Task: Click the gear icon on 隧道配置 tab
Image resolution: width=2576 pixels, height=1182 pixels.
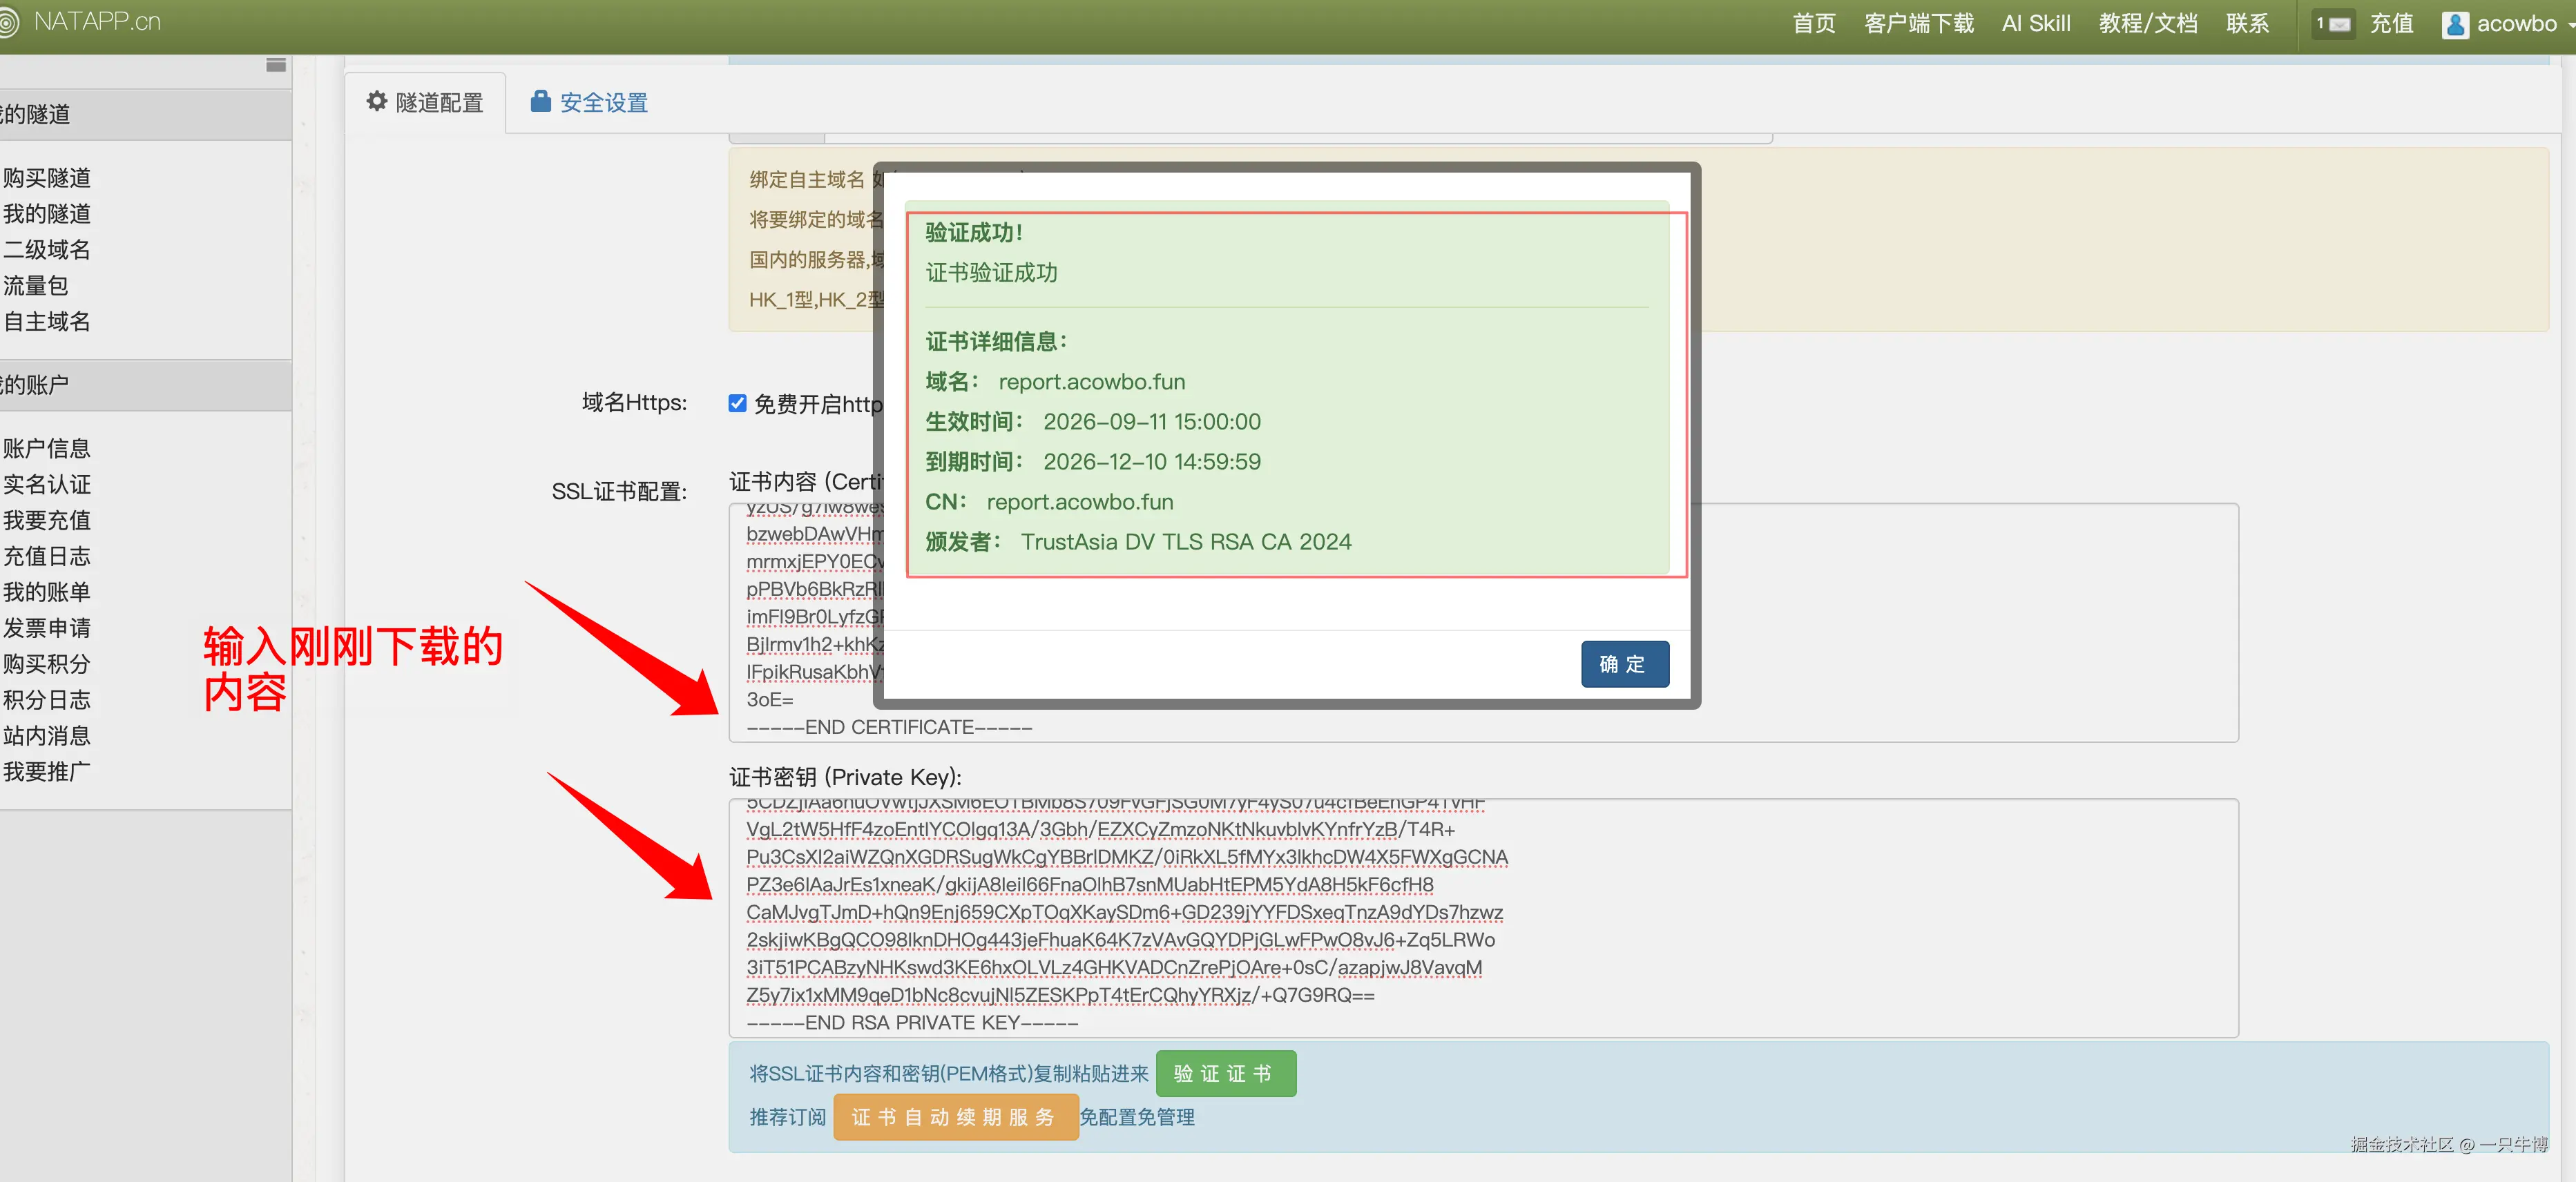Action: (376, 101)
